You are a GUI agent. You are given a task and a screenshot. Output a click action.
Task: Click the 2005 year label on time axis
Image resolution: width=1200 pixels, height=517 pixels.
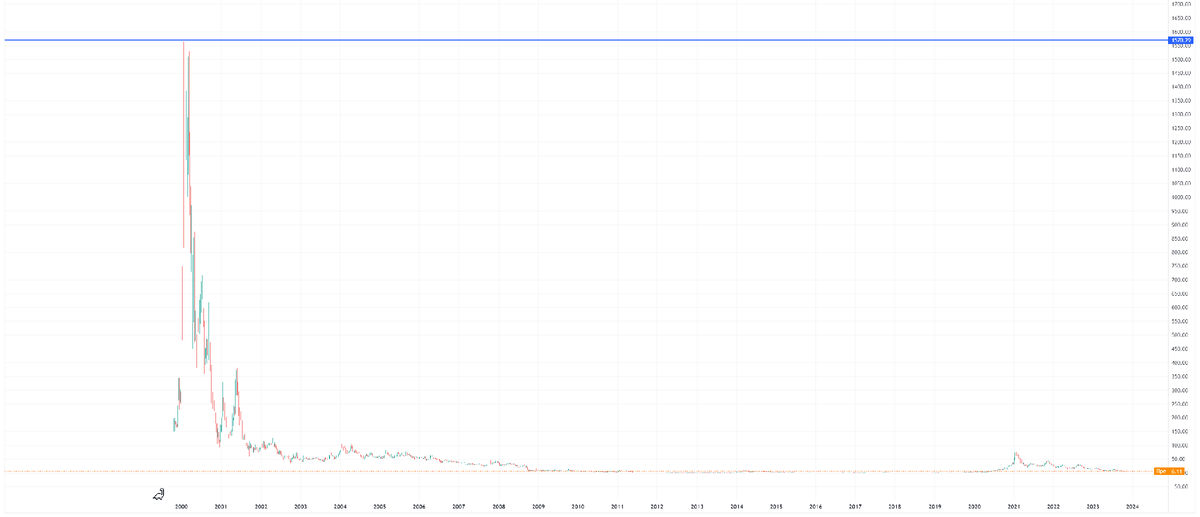pyautogui.click(x=380, y=507)
